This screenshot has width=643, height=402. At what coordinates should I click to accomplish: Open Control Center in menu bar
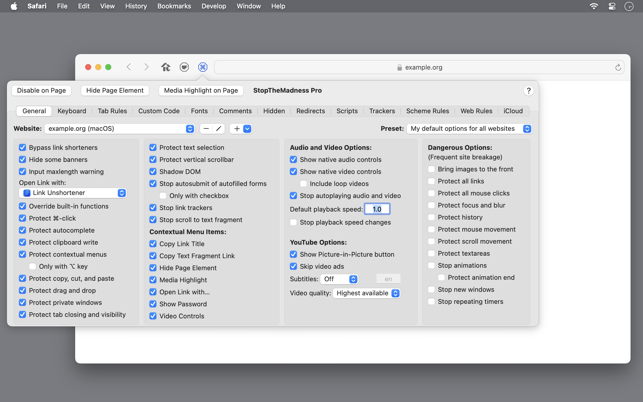click(611, 6)
